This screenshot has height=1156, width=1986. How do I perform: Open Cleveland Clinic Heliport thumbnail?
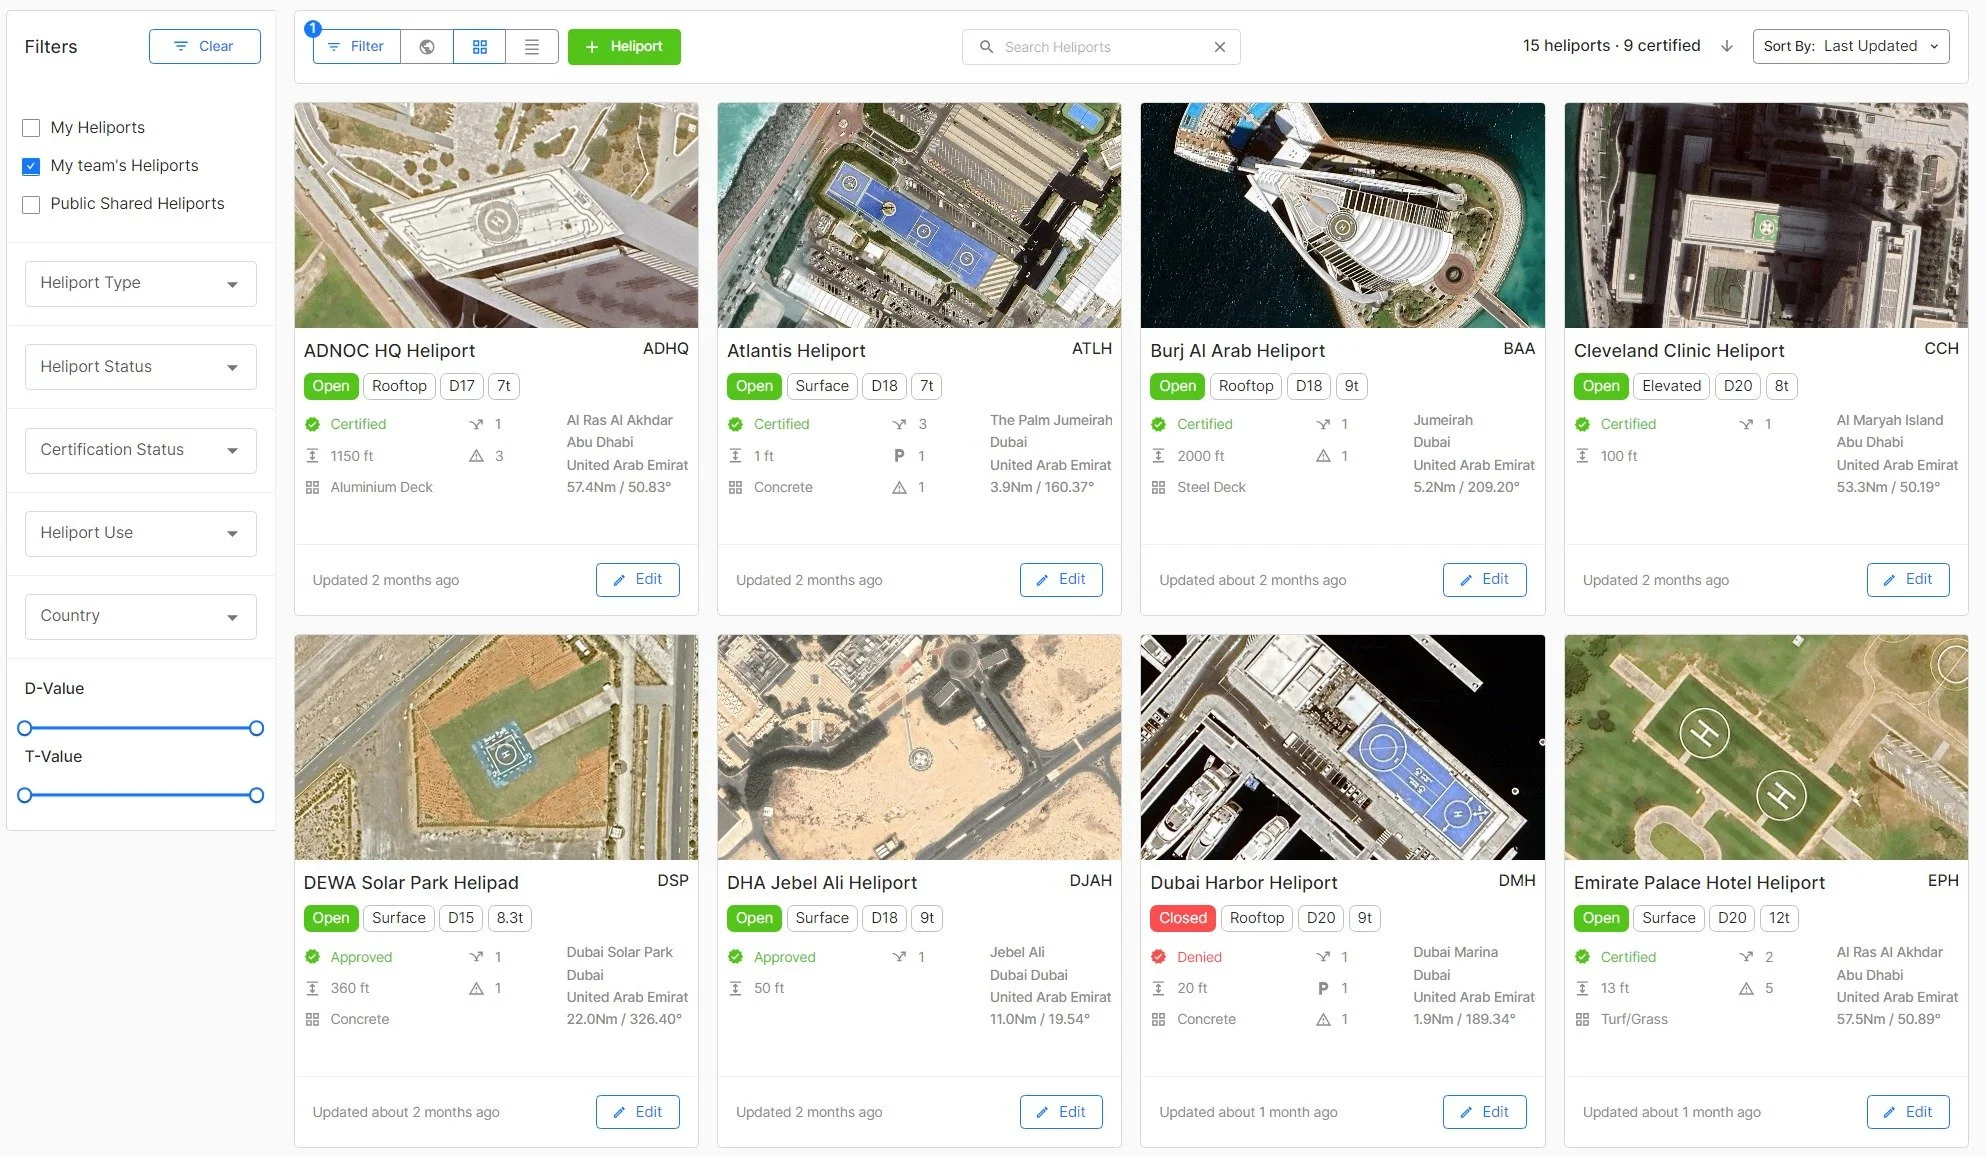(x=1765, y=215)
